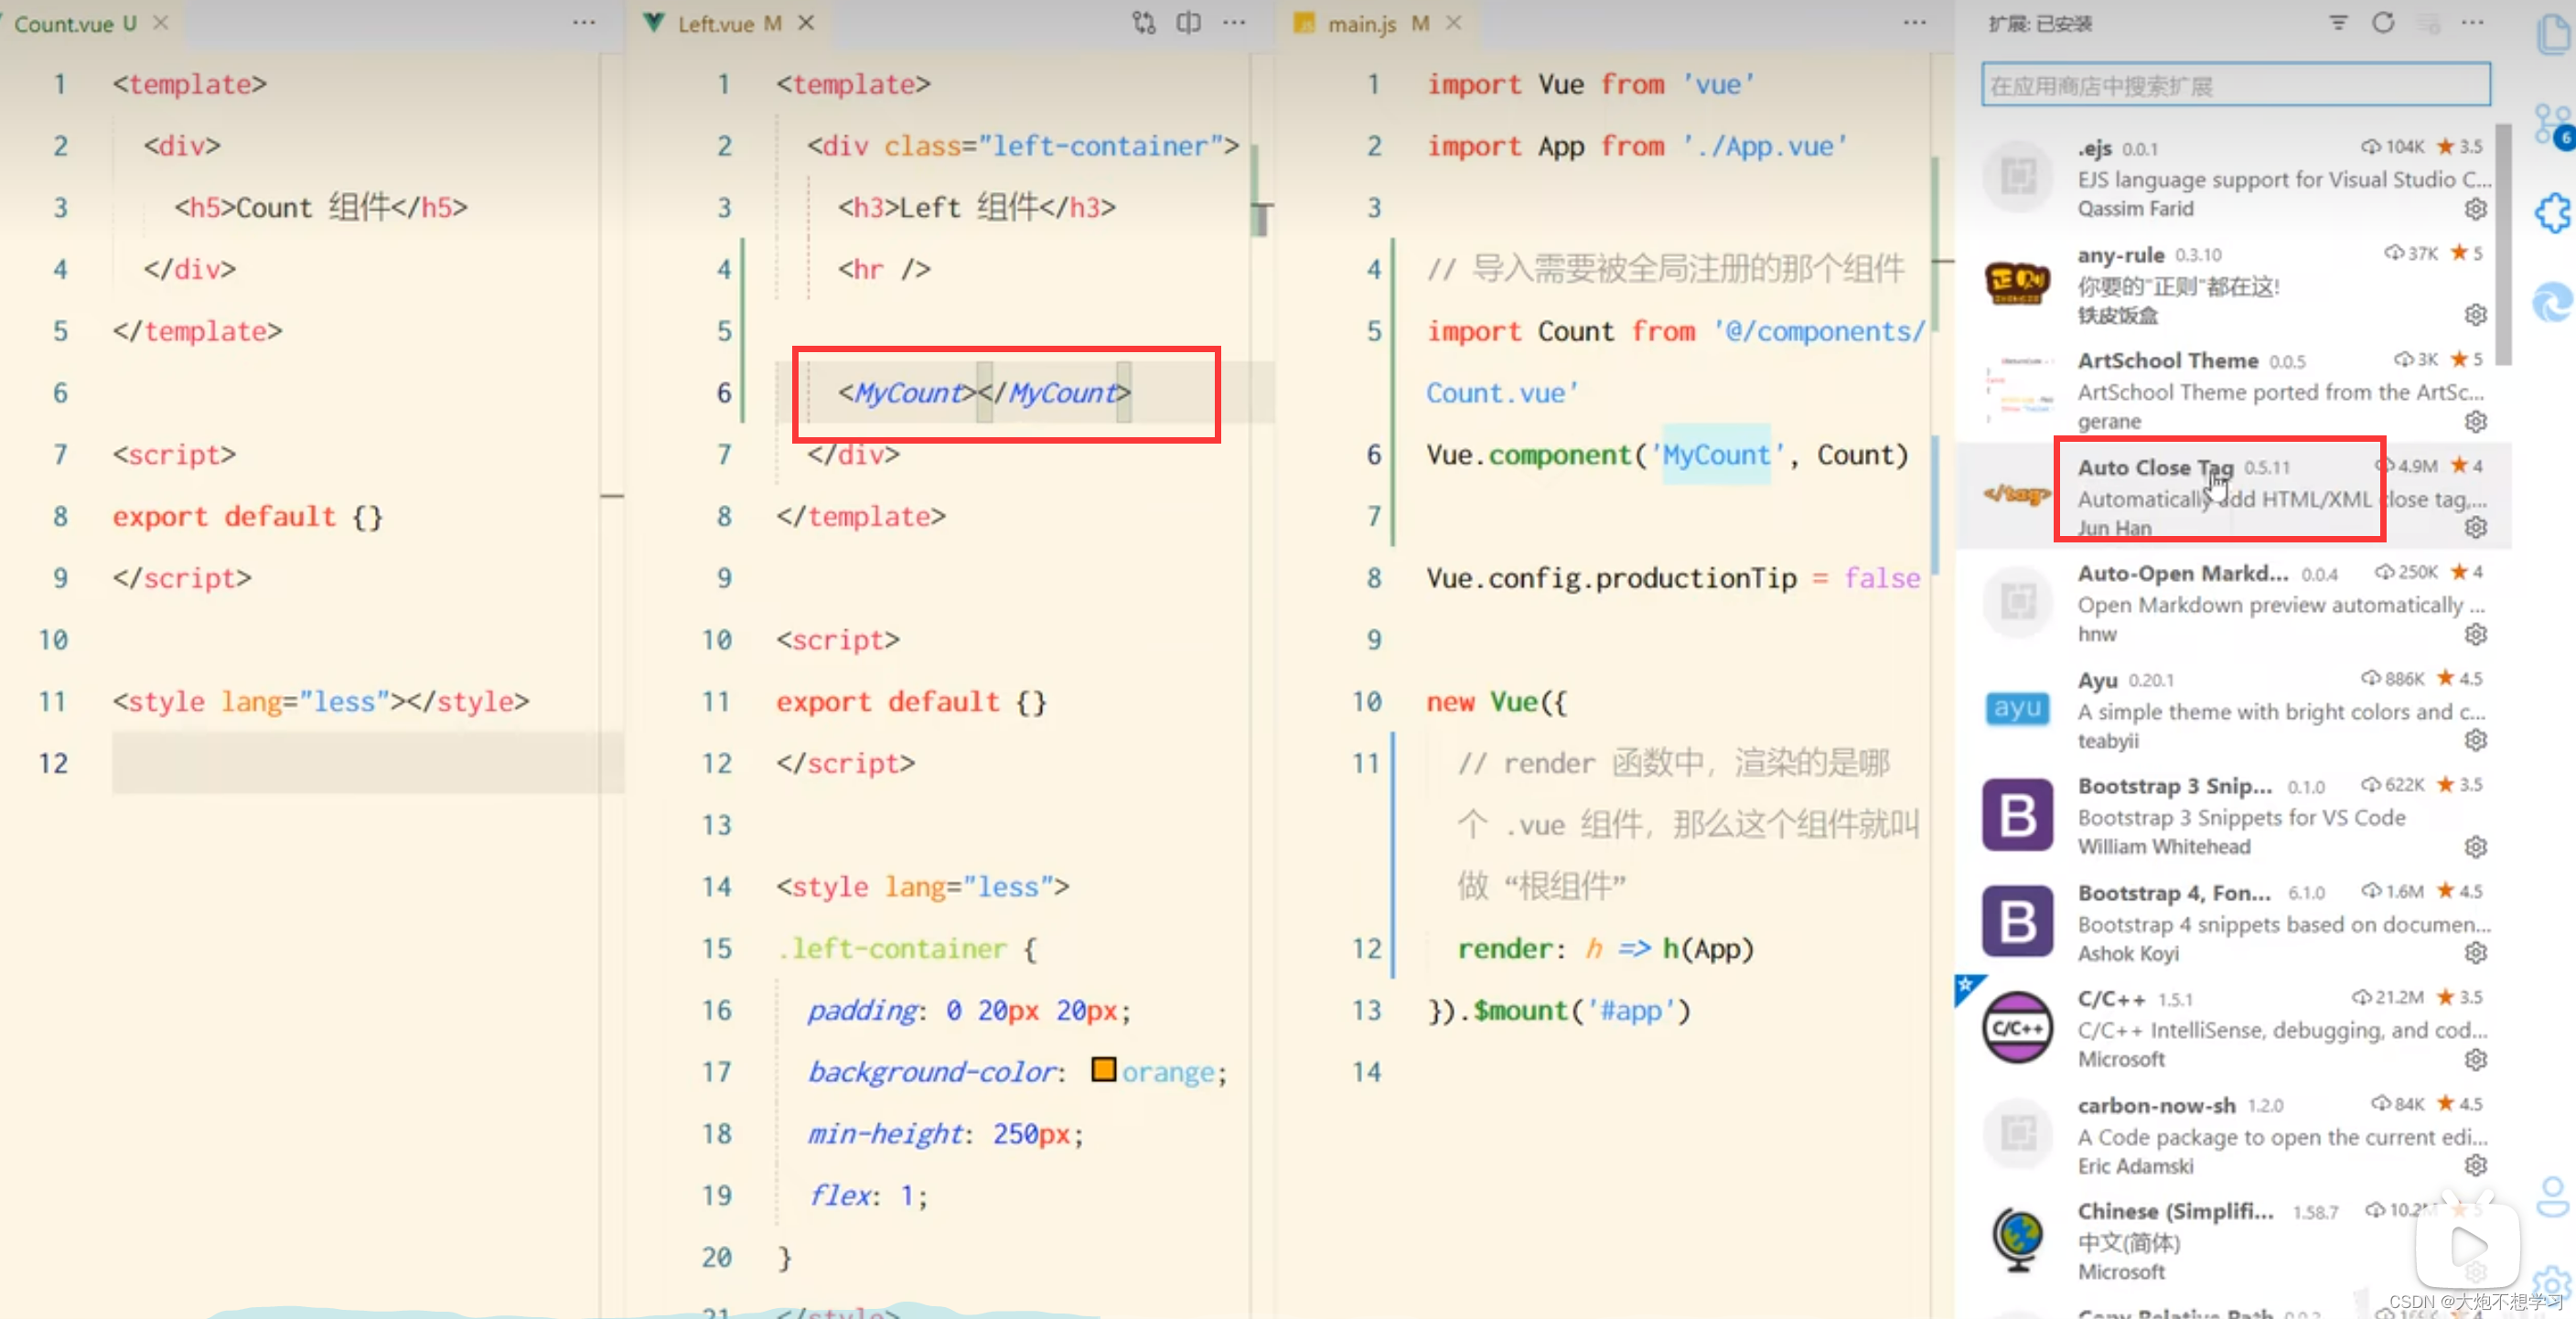This screenshot has height=1319, width=2576.
Task: Manage the Auto Close Tag extension gear
Action: point(2476,527)
